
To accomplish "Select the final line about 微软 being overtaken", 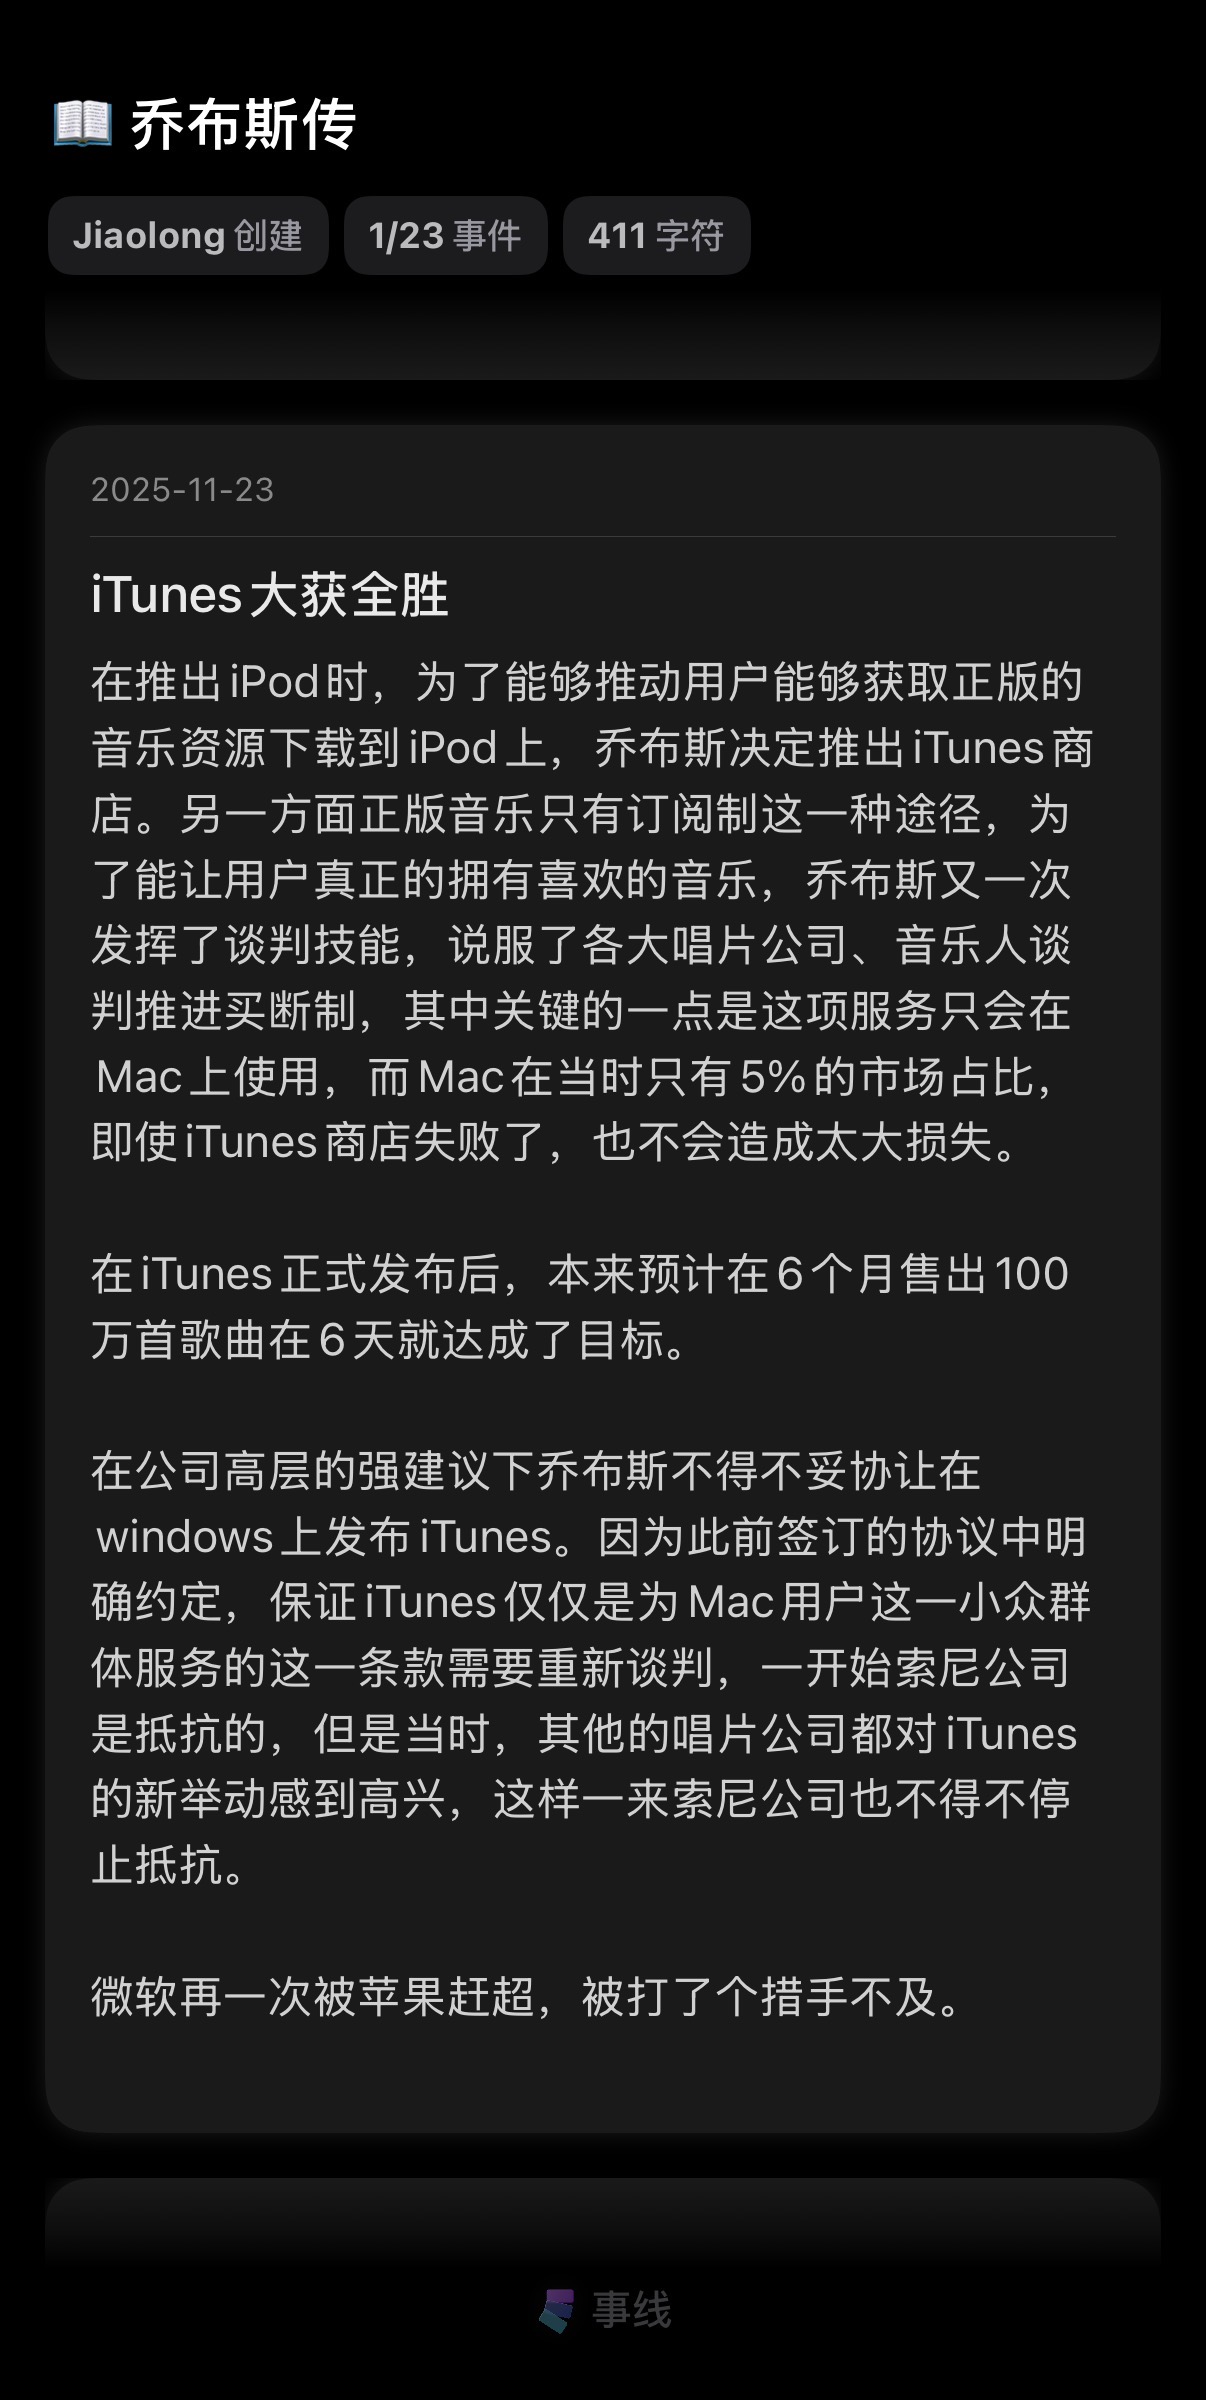I will [x=528, y=1997].
